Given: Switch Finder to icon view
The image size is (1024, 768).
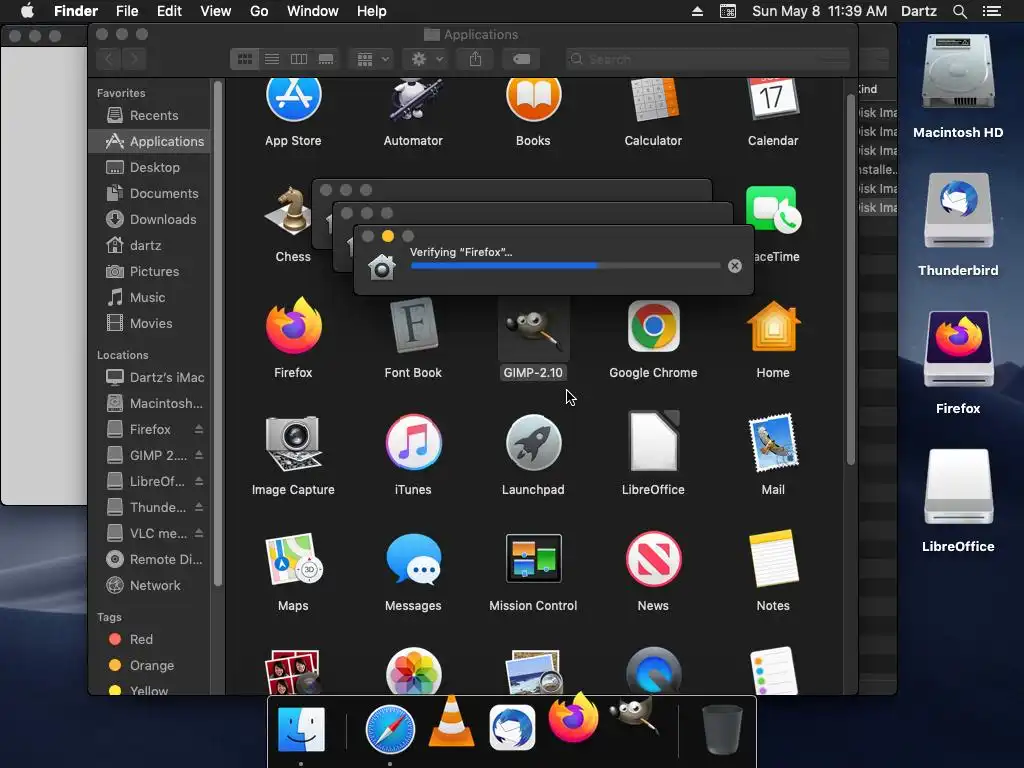Looking at the screenshot, I should (245, 59).
